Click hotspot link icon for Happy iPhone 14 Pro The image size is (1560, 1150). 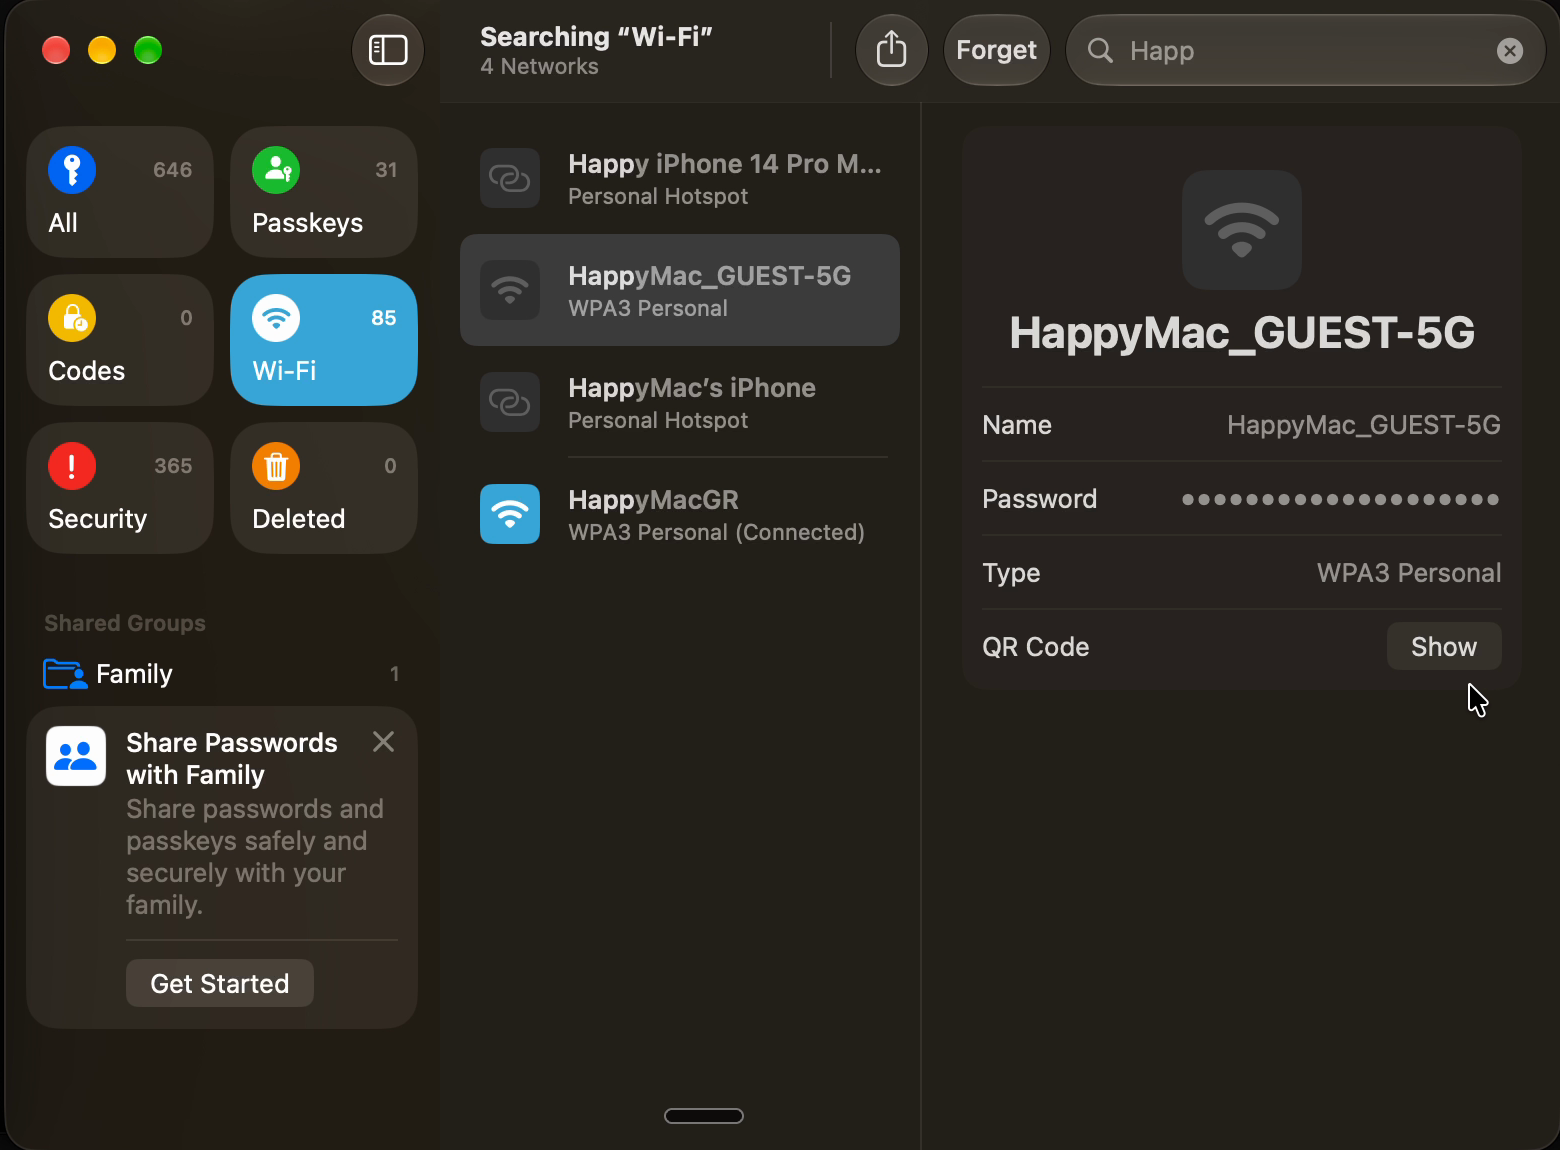click(510, 178)
